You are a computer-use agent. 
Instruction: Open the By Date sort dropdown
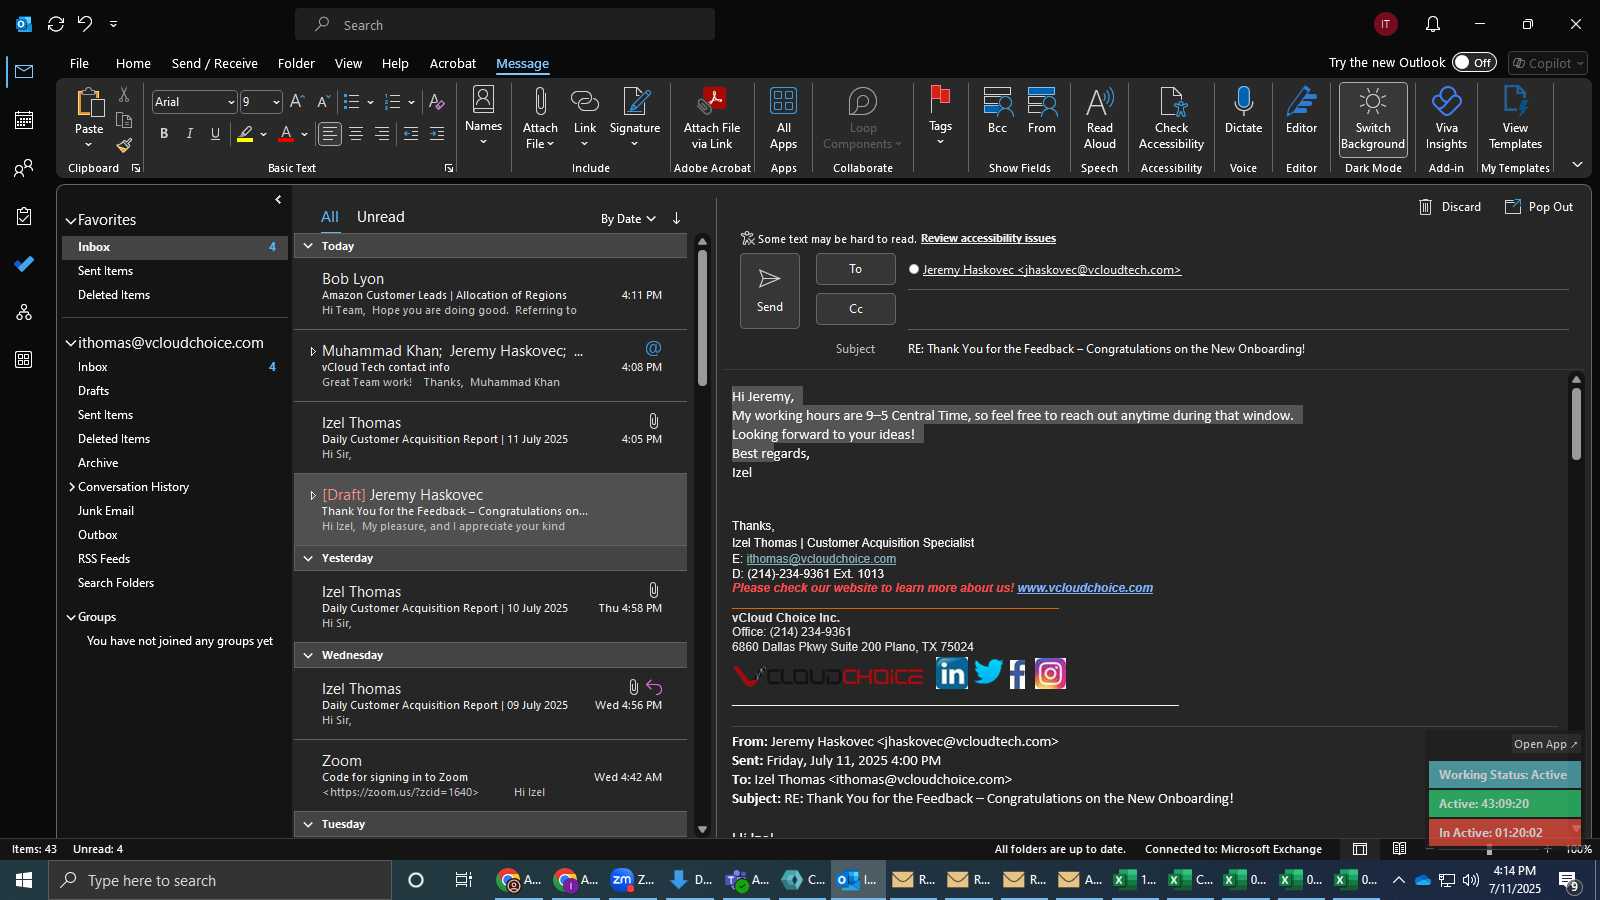[628, 219]
